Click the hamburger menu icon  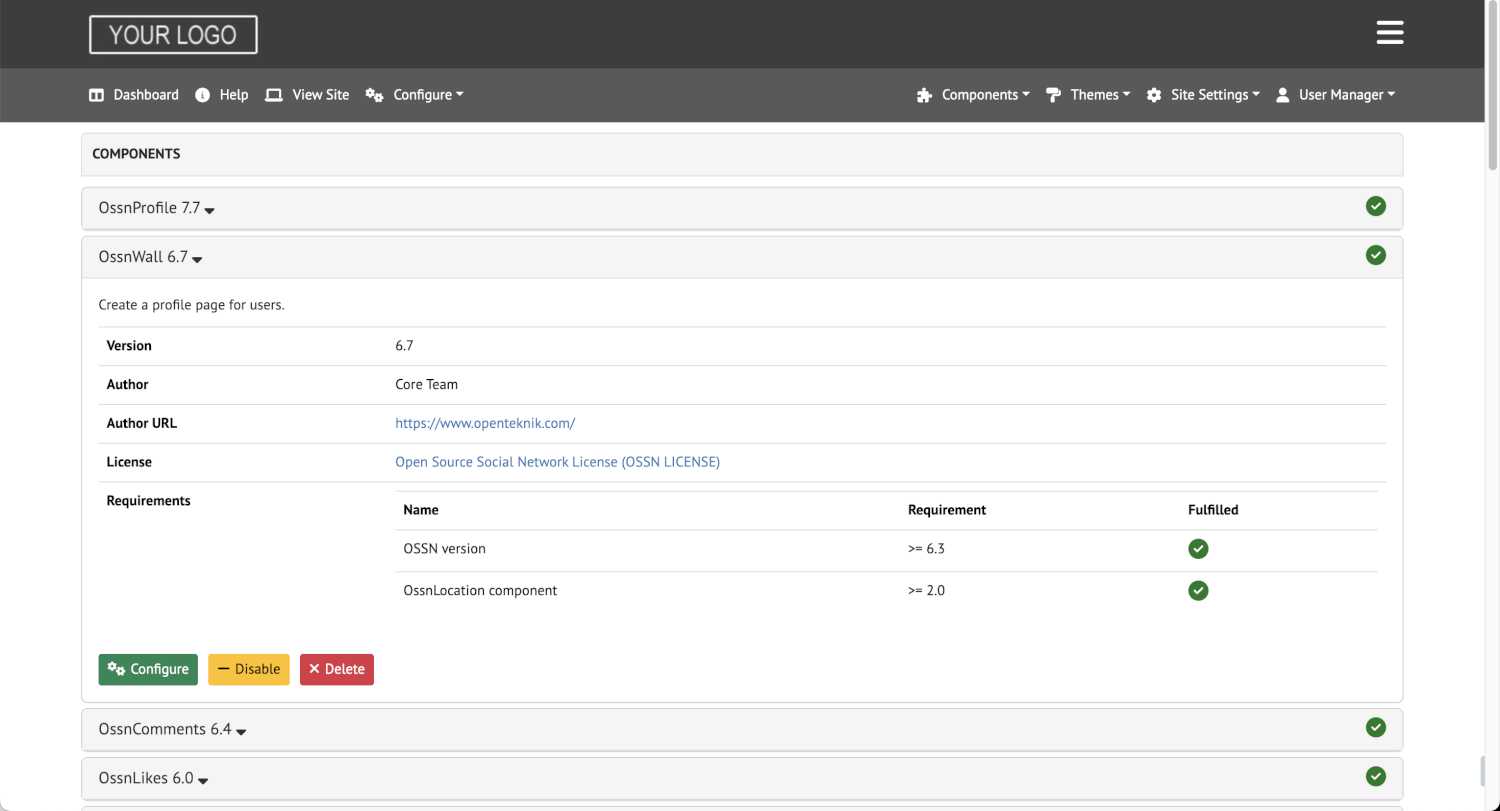1389,33
